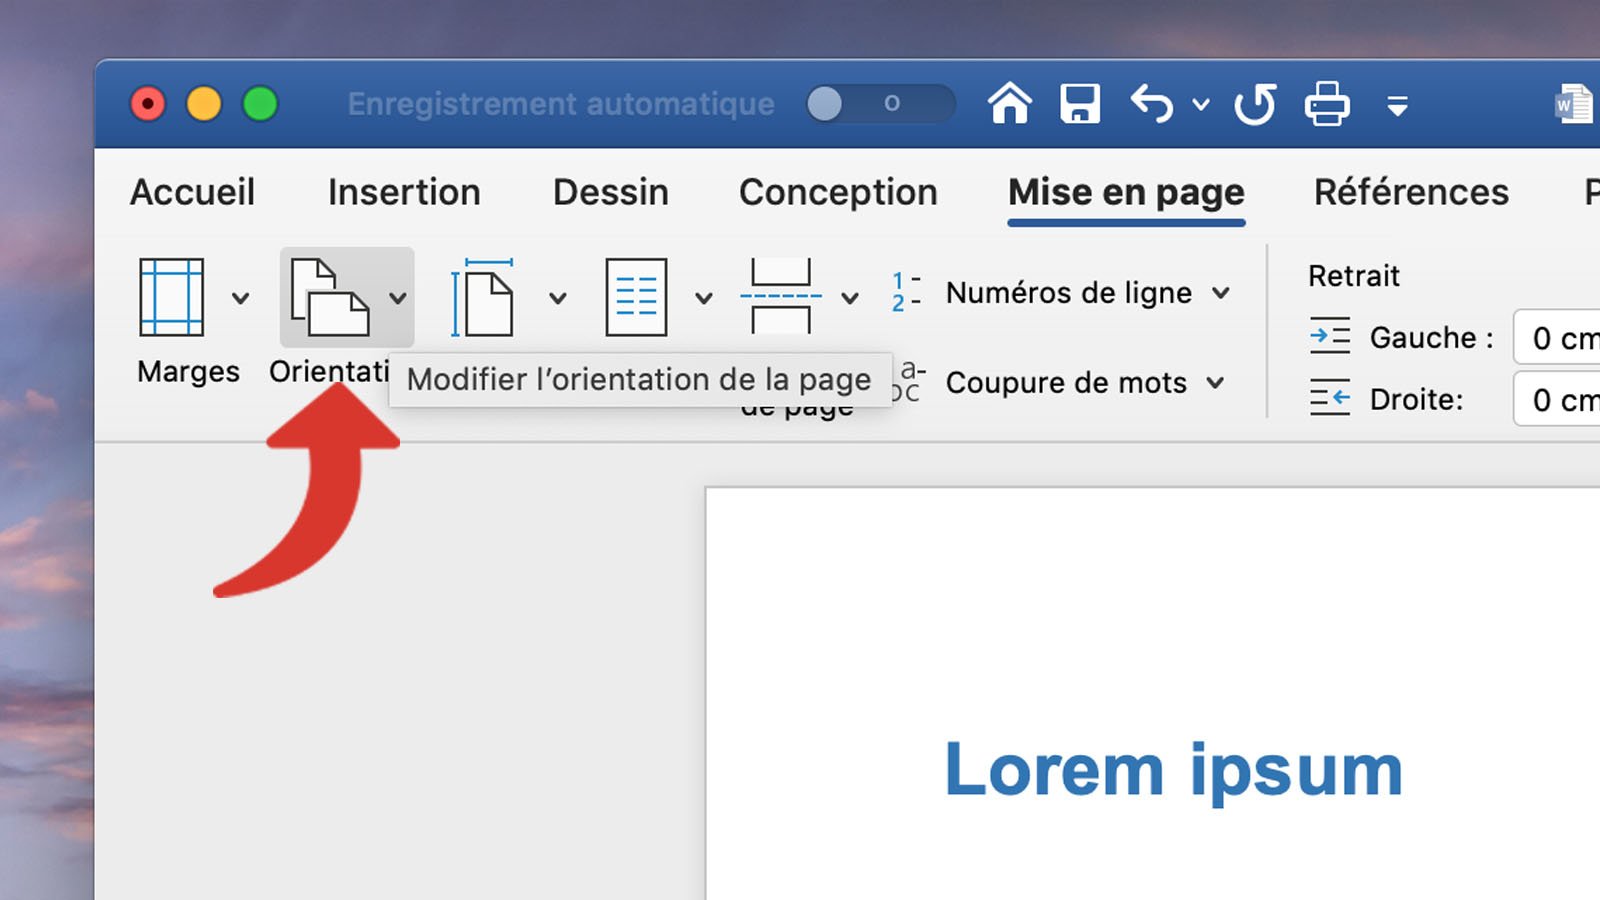Go to the Dessin tab
The height and width of the screenshot is (900, 1600).
click(611, 192)
